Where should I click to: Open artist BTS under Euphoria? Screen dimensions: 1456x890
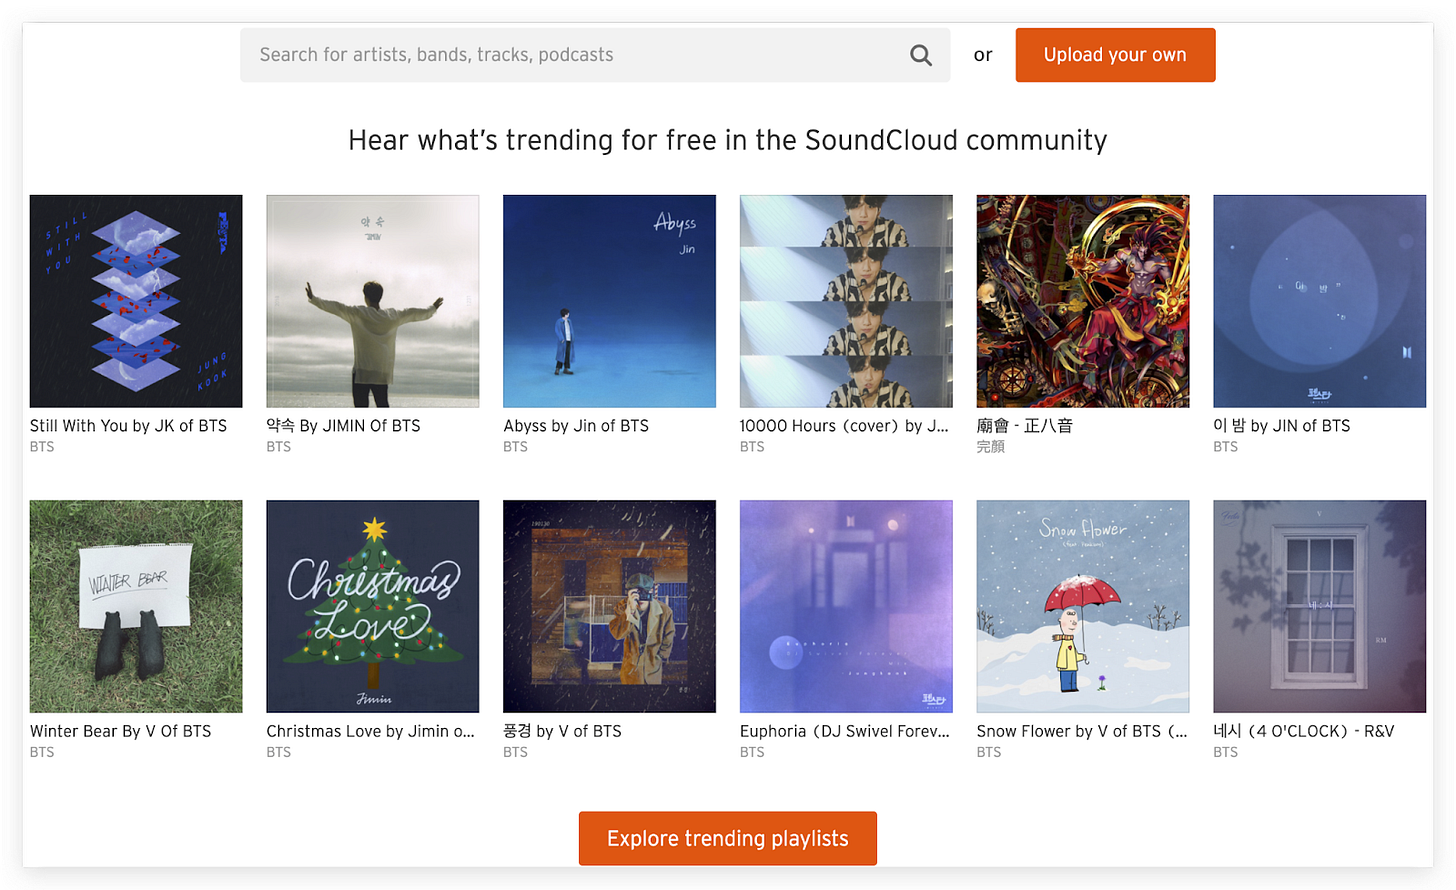[752, 752]
